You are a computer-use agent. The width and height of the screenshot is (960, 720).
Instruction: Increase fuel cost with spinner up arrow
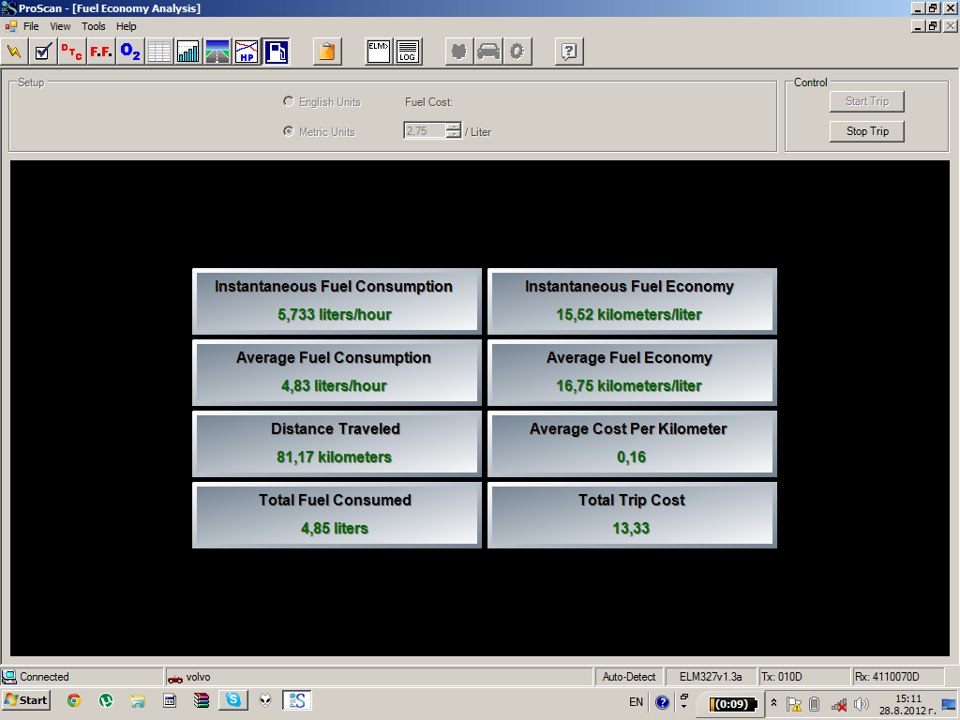pyautogui.click(x=454, y=127)
